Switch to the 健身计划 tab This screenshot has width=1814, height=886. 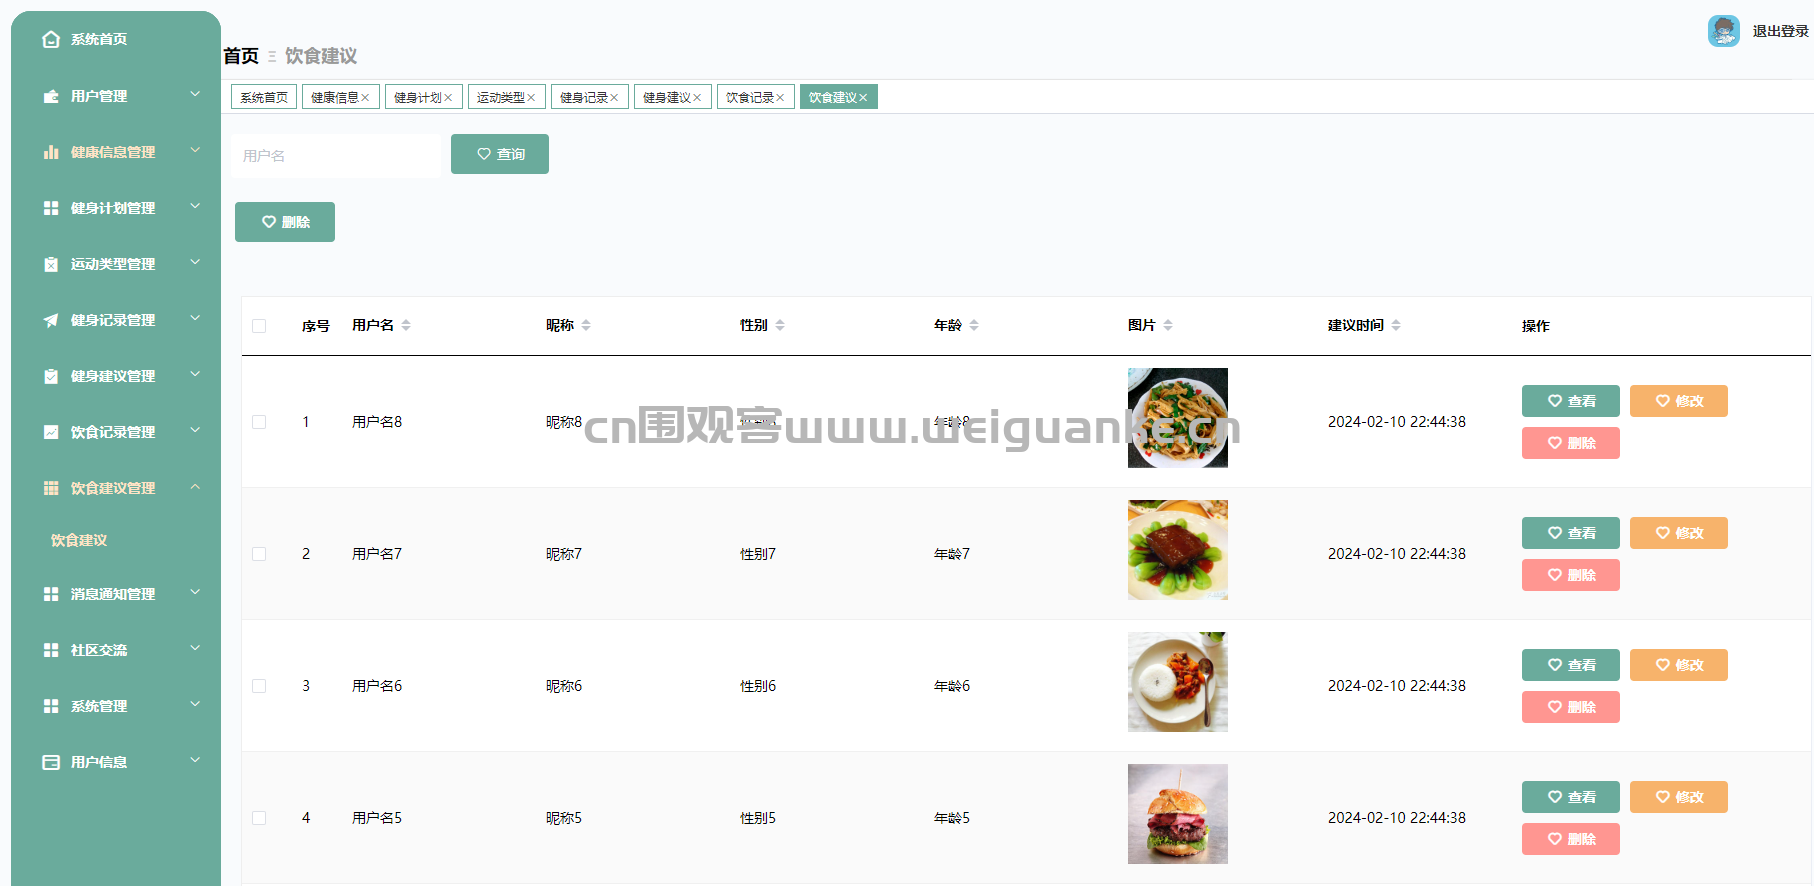click(417, 97)
